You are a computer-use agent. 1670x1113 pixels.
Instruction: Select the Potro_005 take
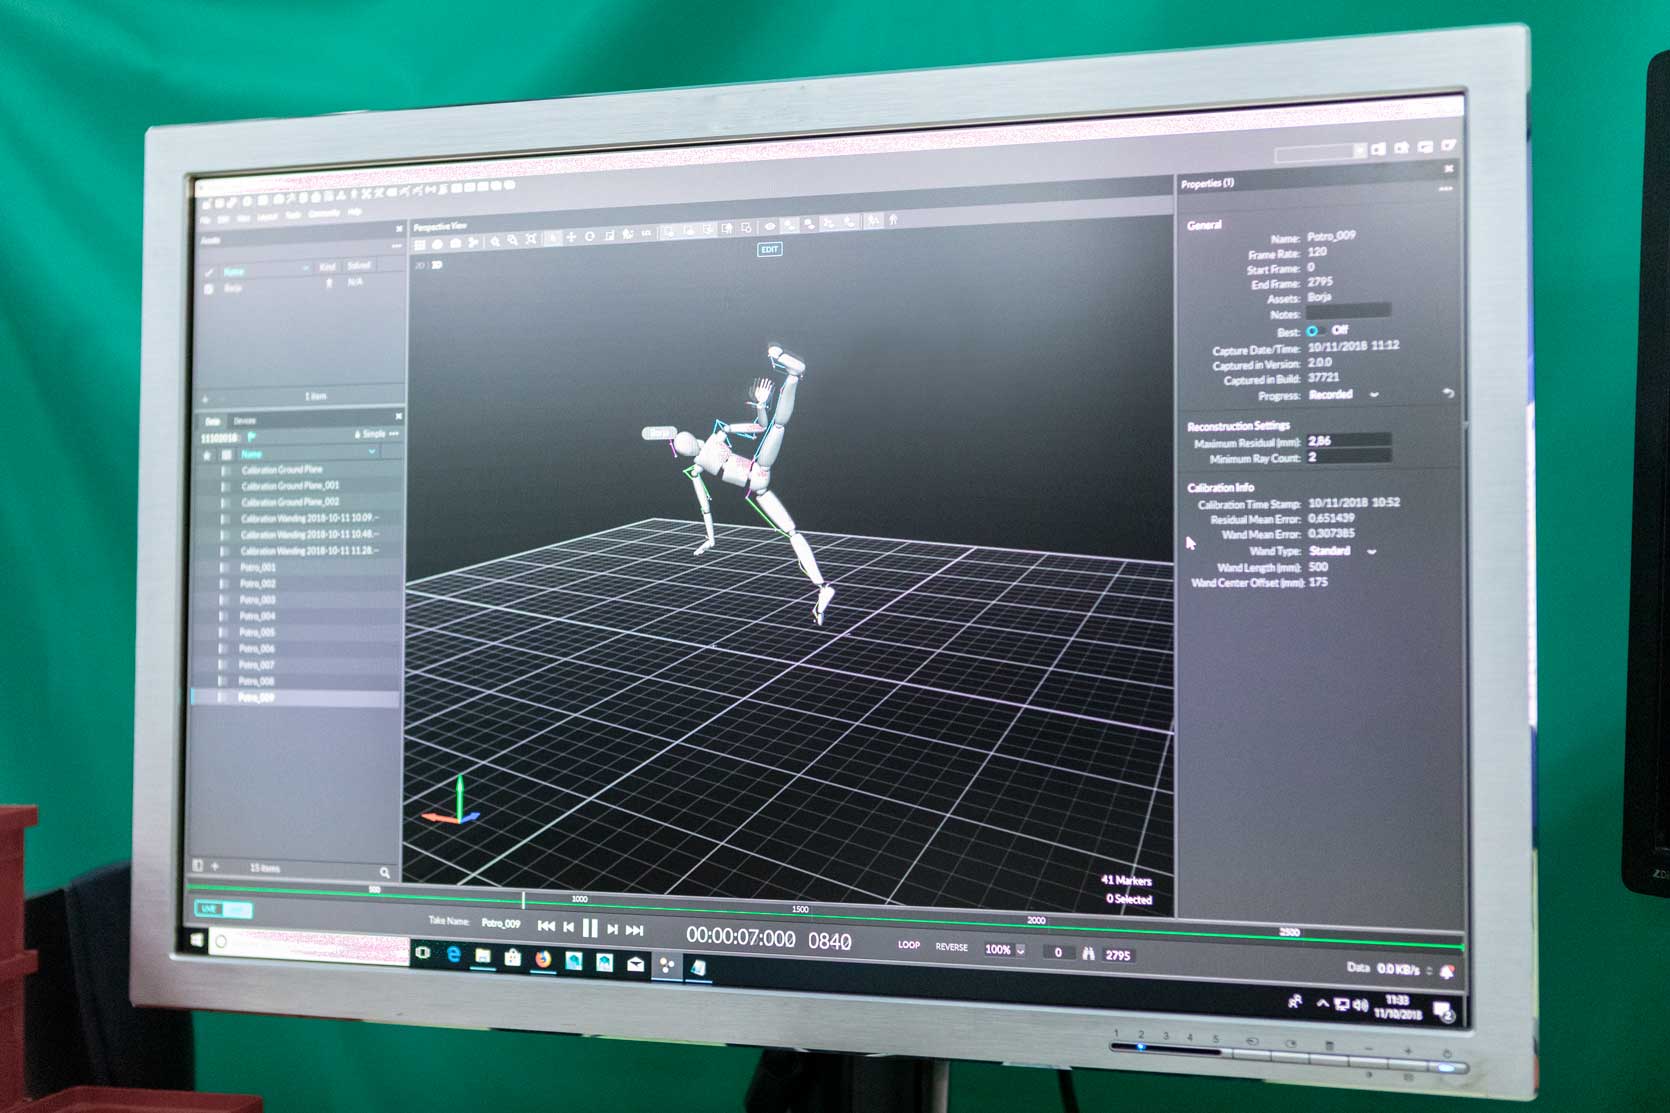[x=257, y=633]
